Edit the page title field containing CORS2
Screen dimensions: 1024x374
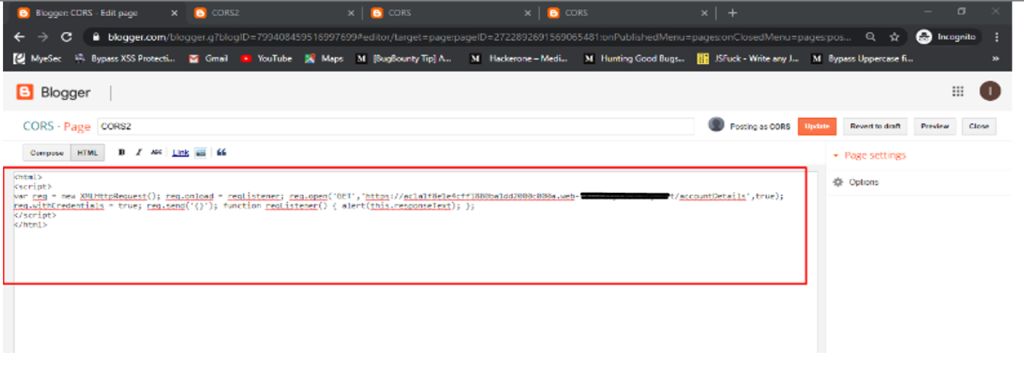tap(395, 127)
